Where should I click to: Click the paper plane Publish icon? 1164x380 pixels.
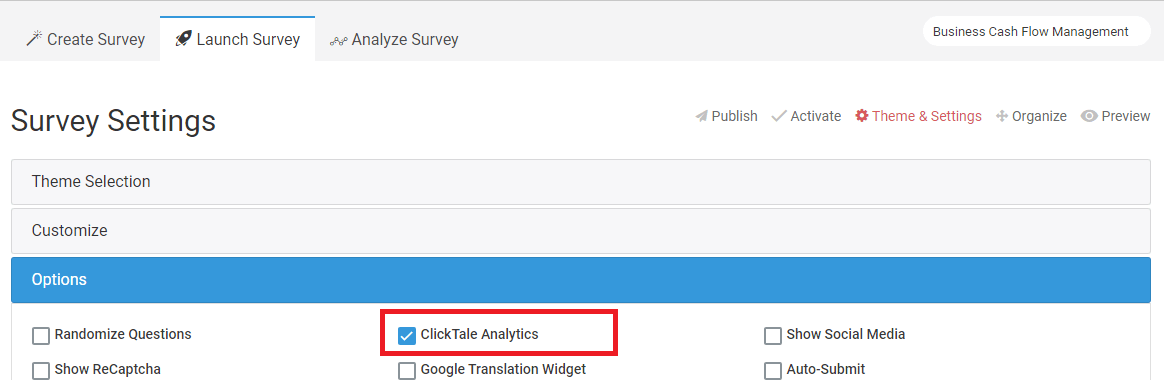pos(702,117)
